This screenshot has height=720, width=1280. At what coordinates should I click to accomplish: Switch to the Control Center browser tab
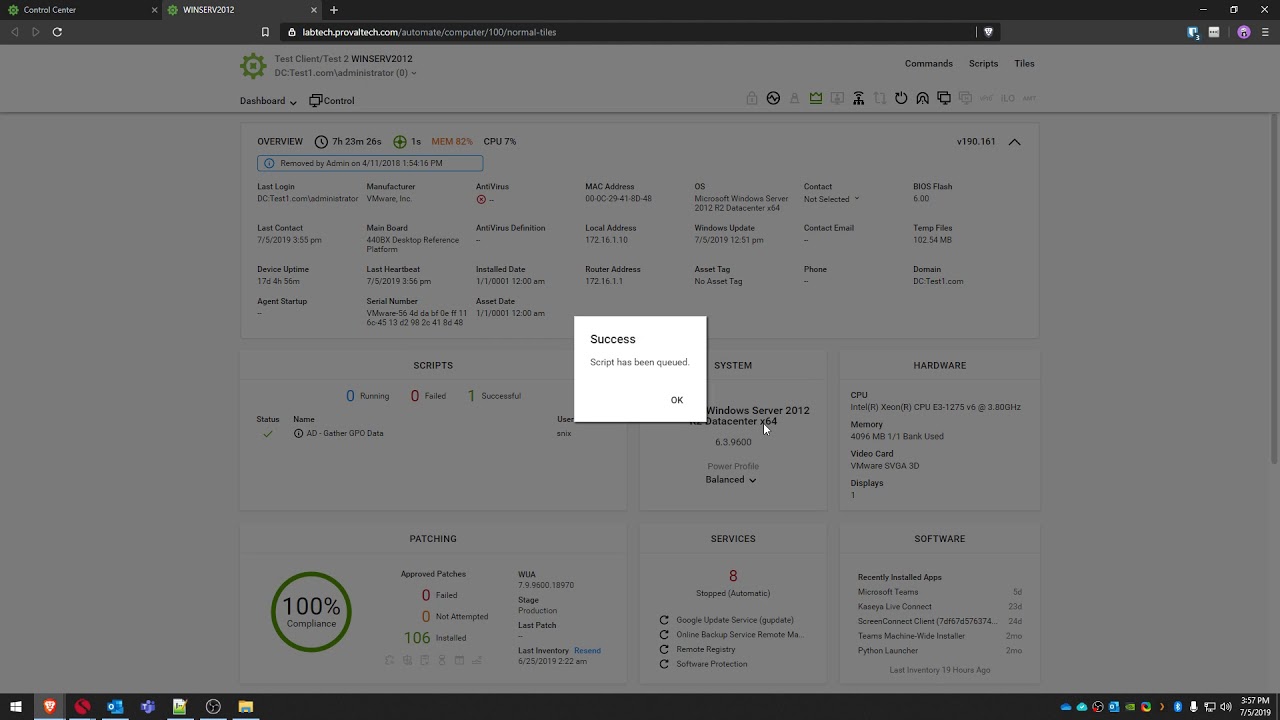(x=80, y=10)
